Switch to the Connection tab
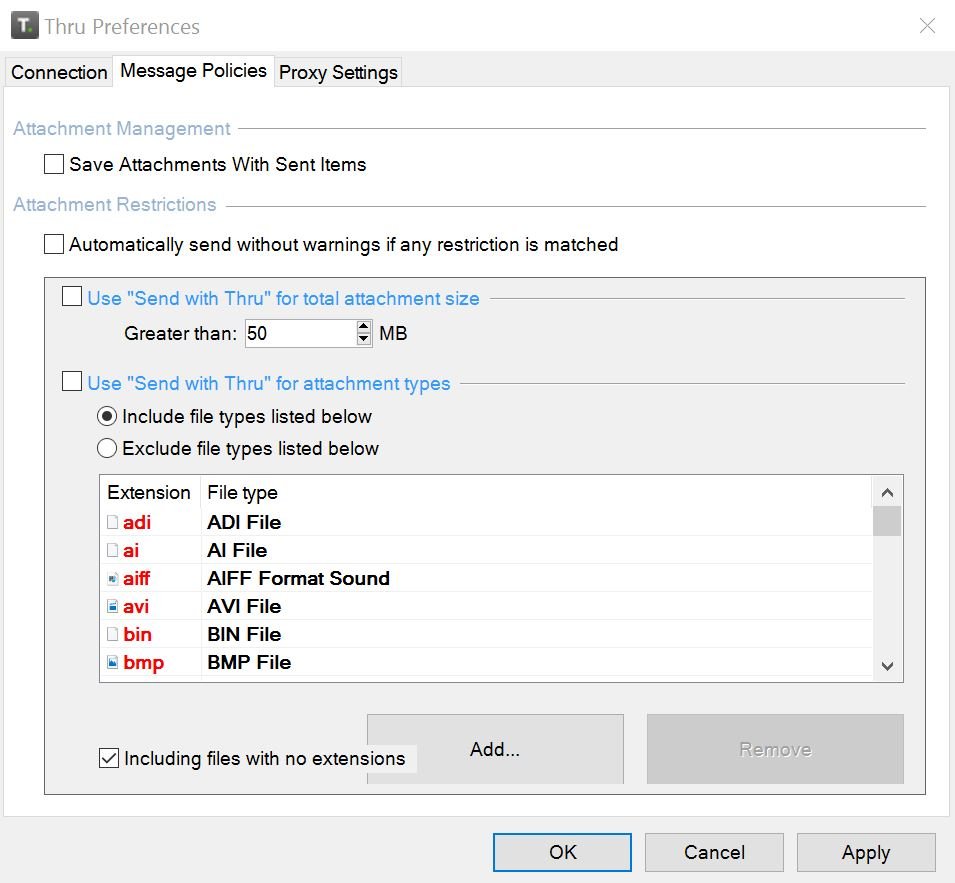This screenshot has height=883, width=955. [x=59, y=72]
